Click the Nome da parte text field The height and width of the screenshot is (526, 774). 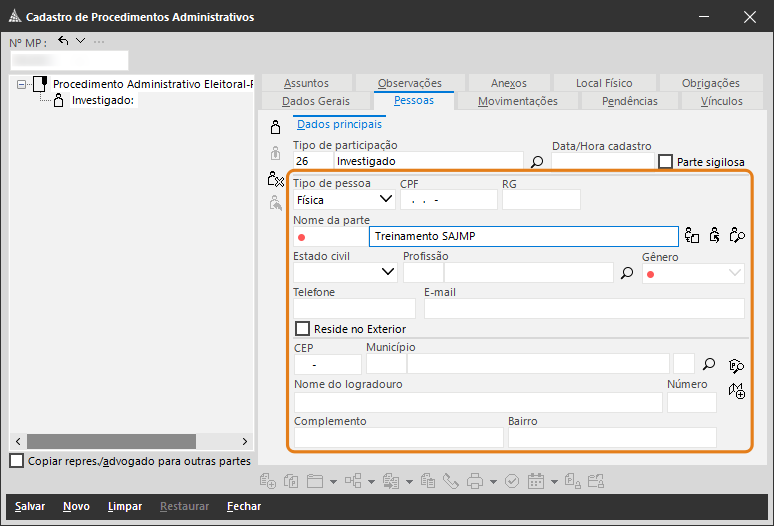click(524, 236)
